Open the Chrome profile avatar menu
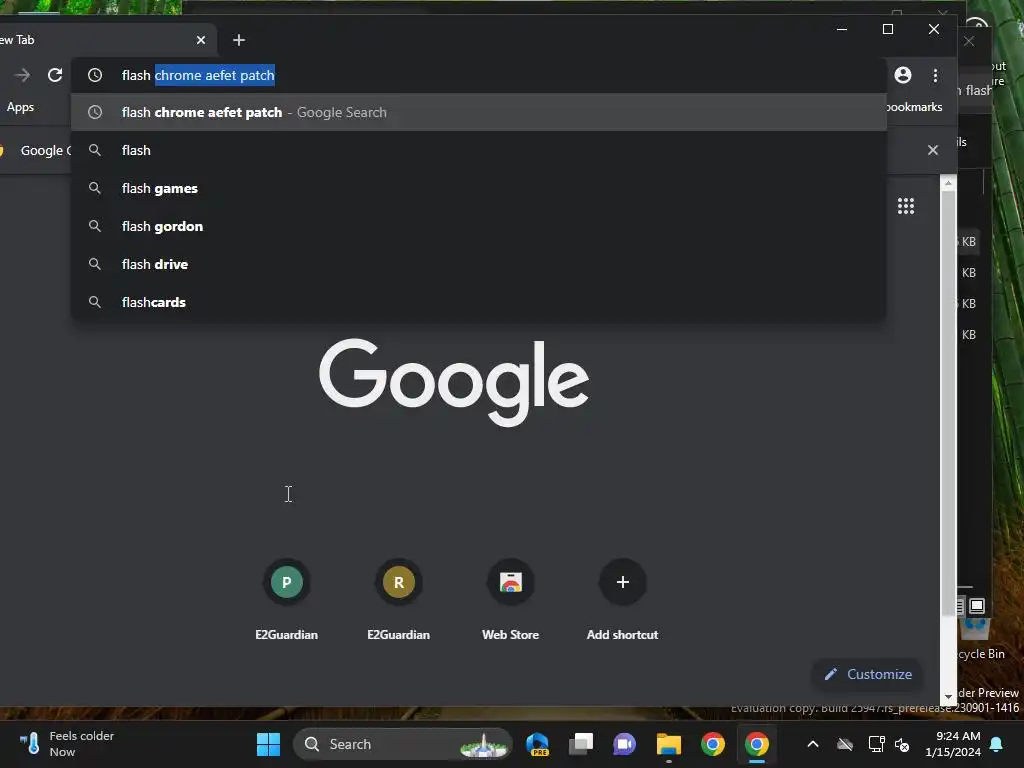The width and height of the screenshot is (1024, 768). (x=903, y=75)
